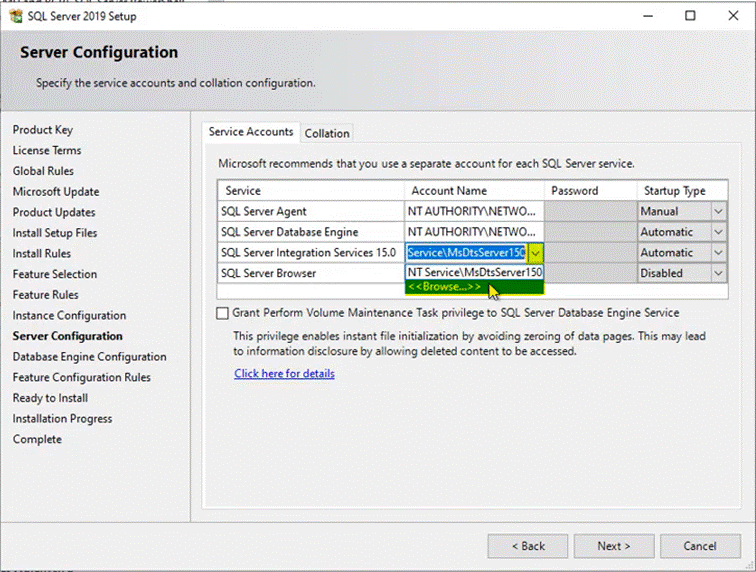Click the Startup Type column header
This screenshot has height=572, width=756.
682,191
